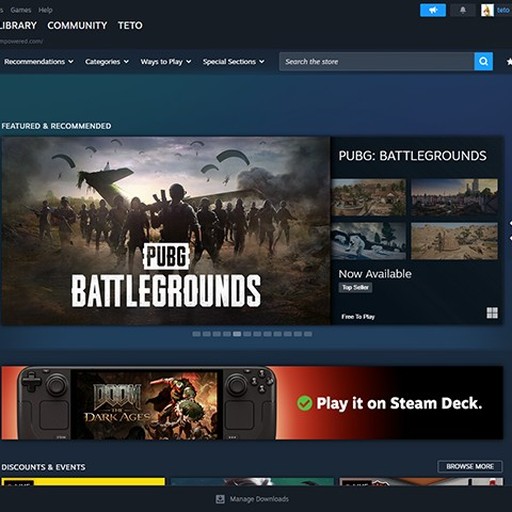This screenshot has height=512, width=512.
Task: Click the DISCOUNTS & EVENTS heading
Action: [x=43, y=467]
